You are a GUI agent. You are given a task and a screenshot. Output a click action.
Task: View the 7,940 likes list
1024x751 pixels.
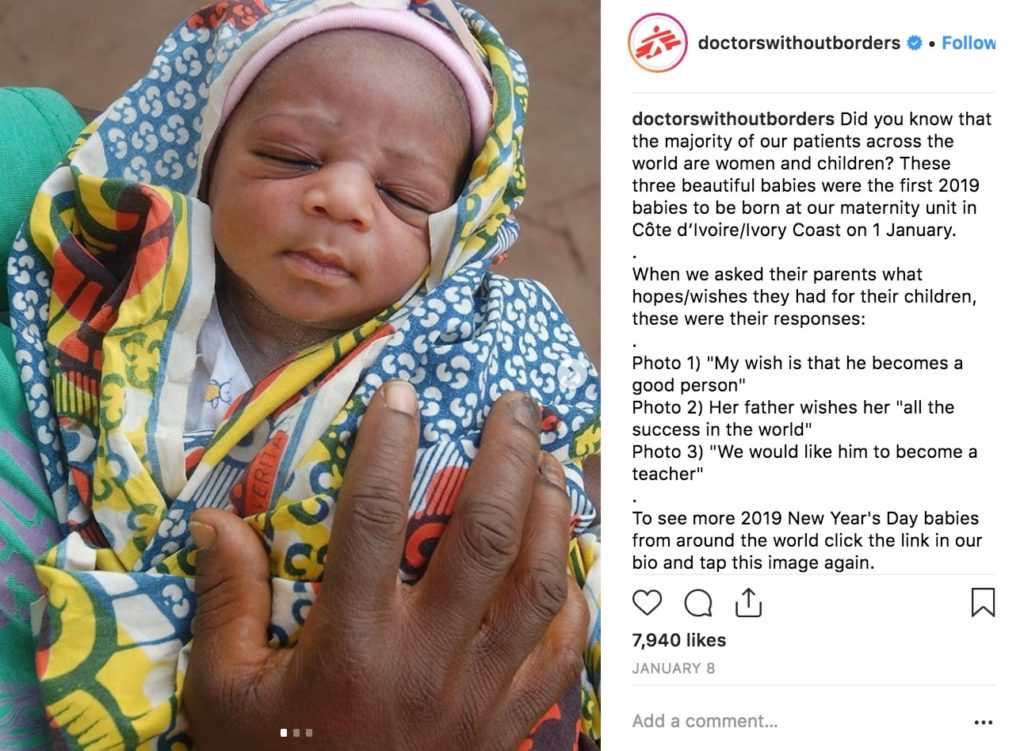(x=679, y=640)
